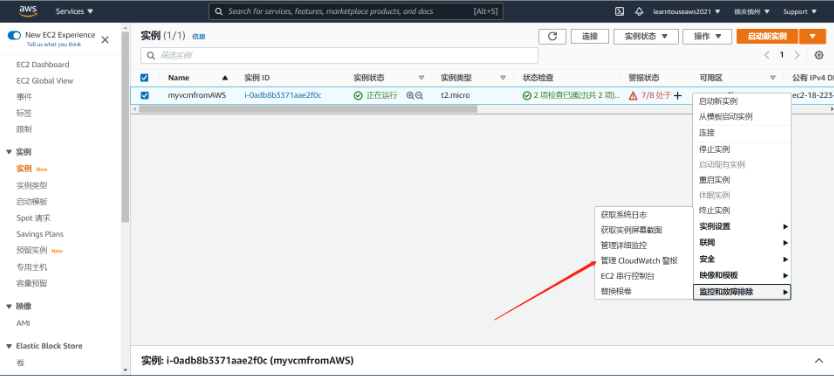Open the launch instance split arrow

(812, 36)
